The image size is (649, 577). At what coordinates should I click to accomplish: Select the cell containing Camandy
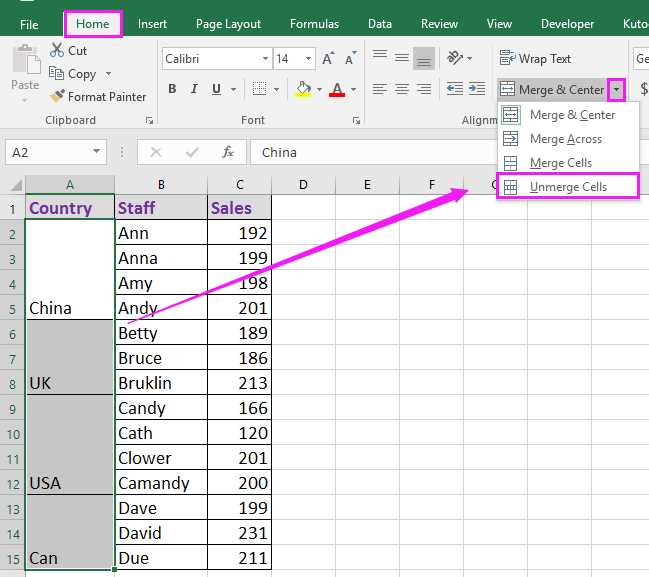click(x=161, y=482)
